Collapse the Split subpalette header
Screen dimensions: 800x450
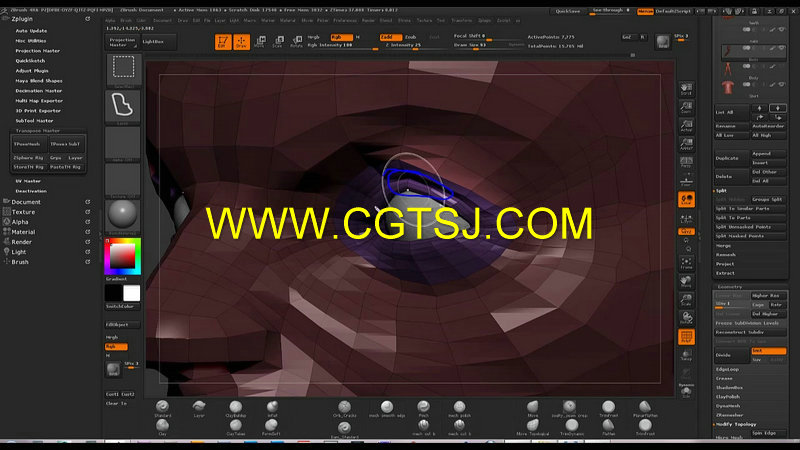[721, 190]
